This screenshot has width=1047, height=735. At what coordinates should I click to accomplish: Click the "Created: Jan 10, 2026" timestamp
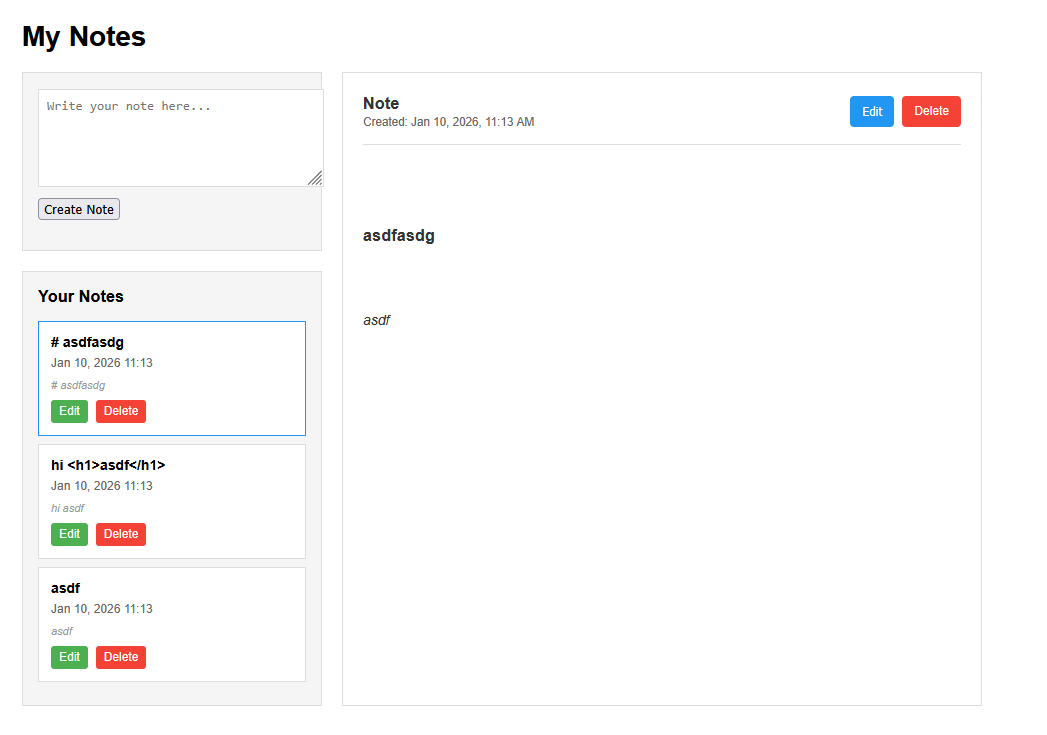448,122
